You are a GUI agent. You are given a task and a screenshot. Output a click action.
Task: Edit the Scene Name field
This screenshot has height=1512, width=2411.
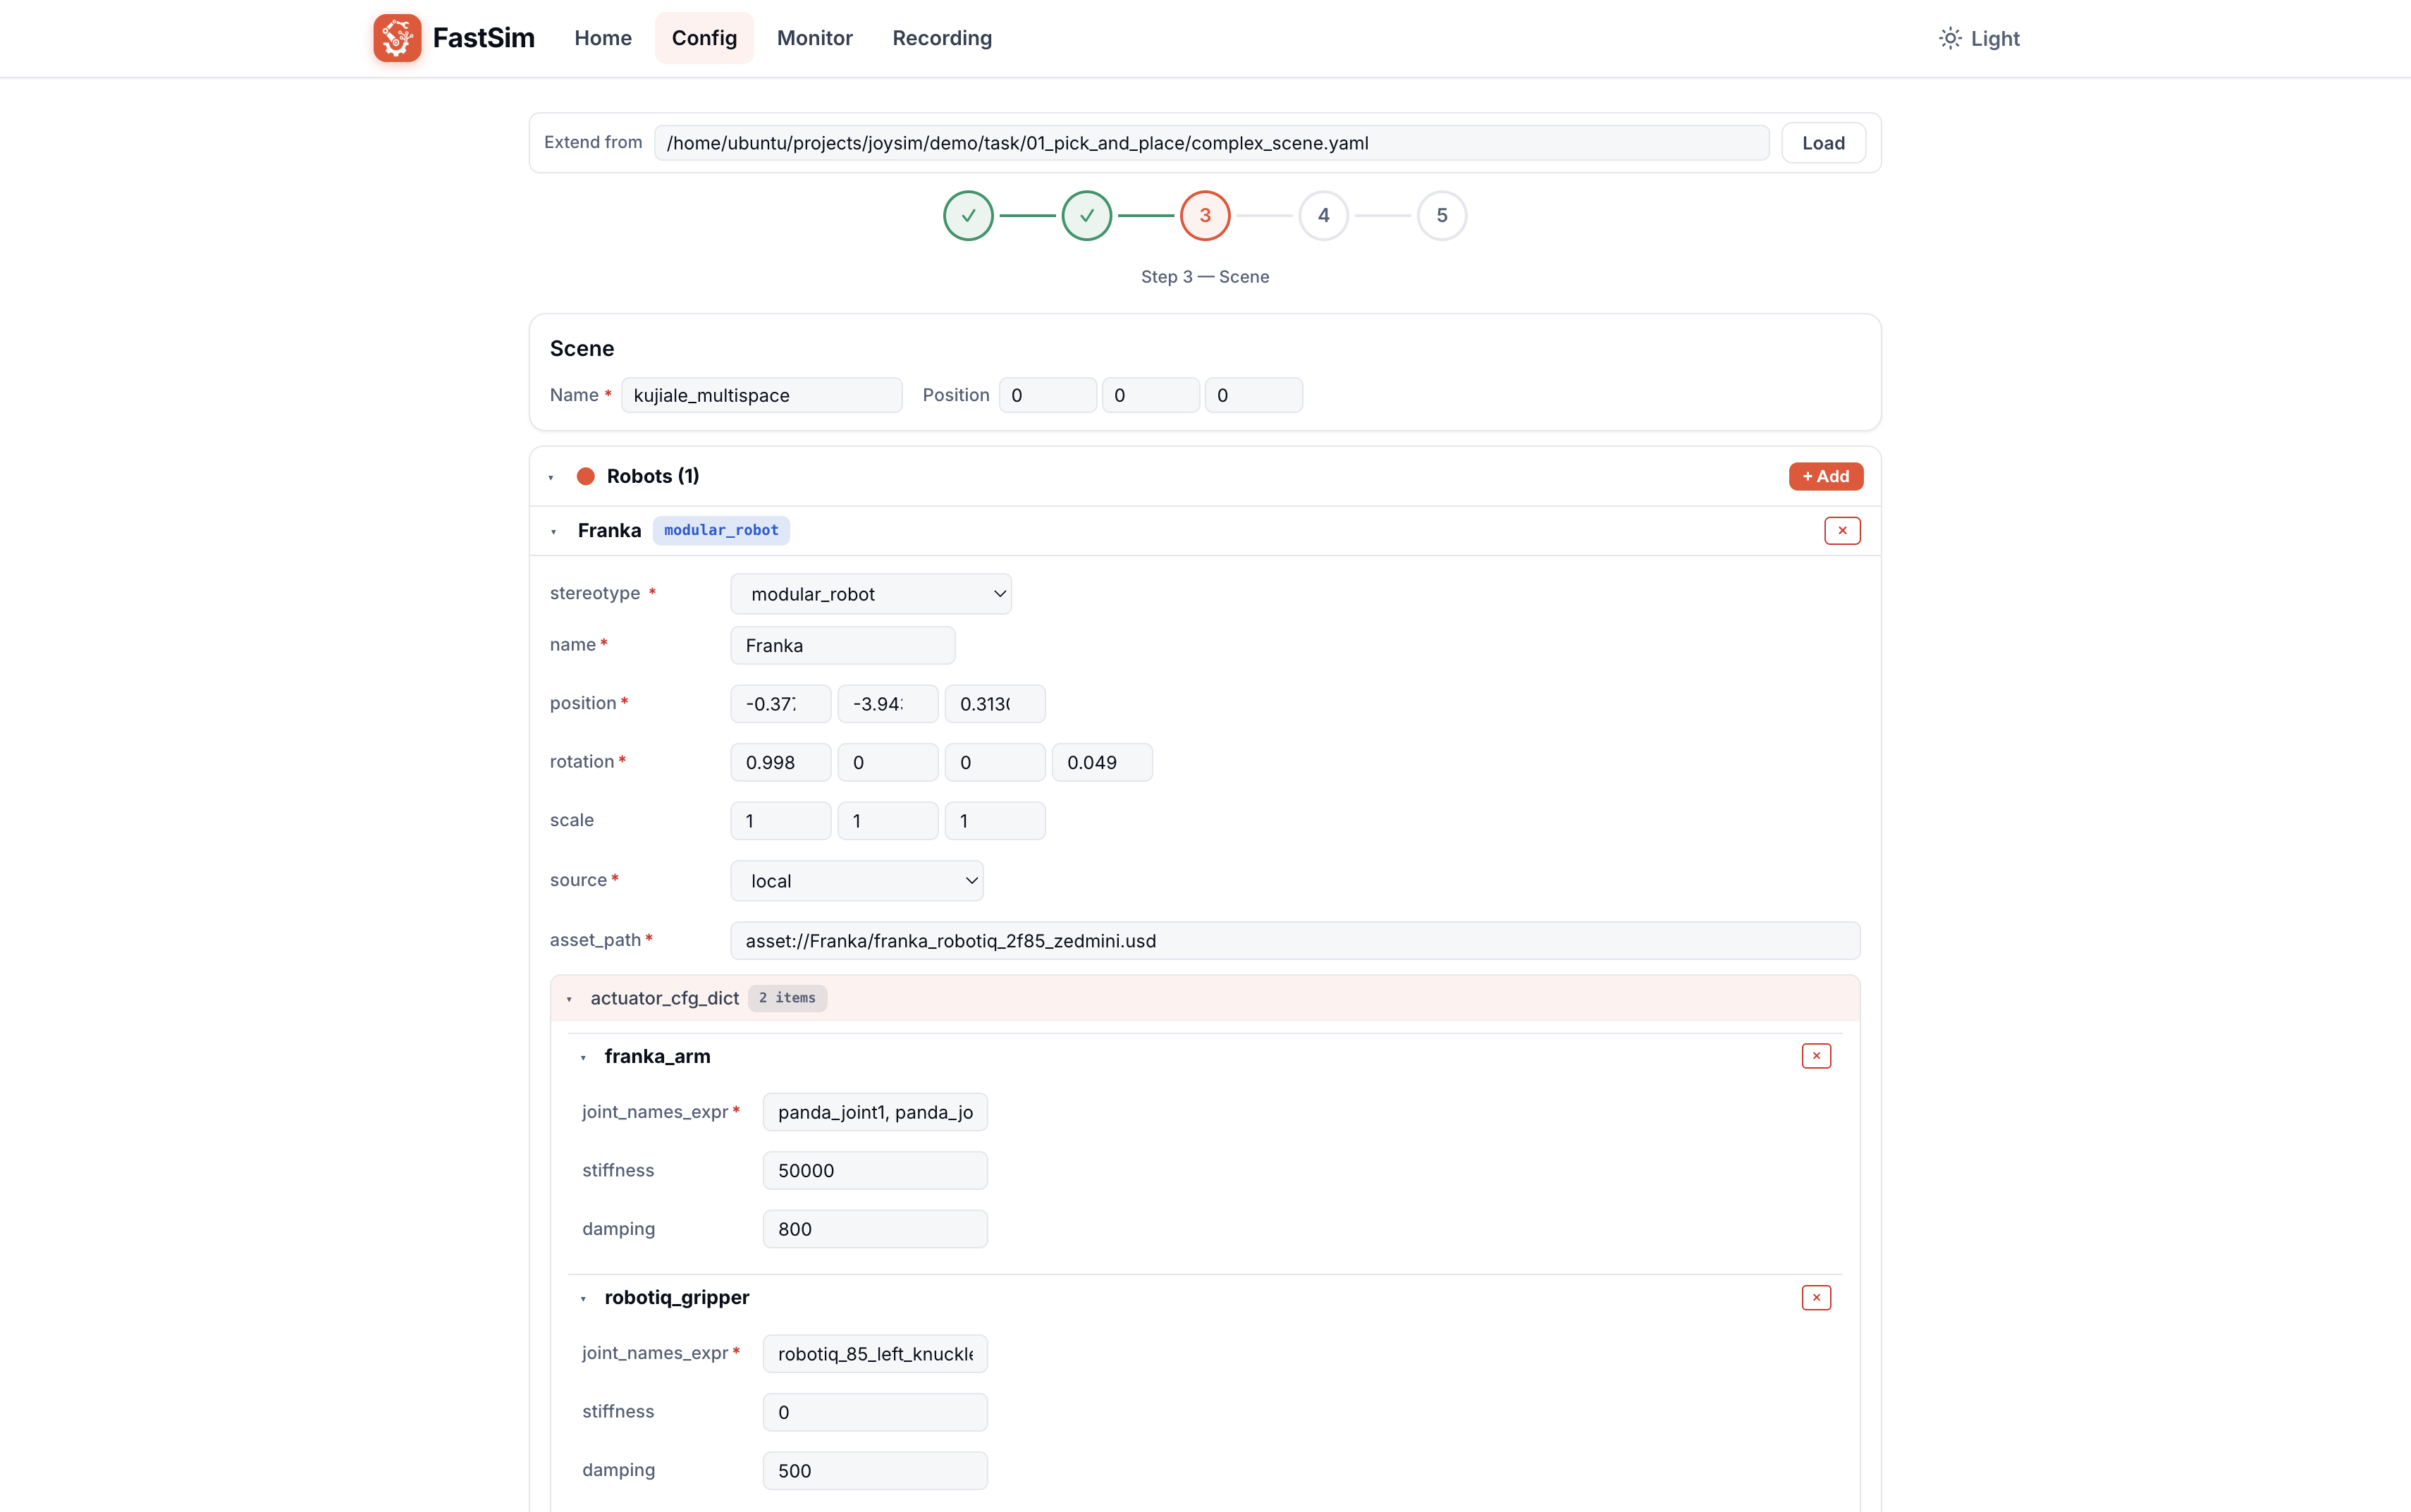762,395
